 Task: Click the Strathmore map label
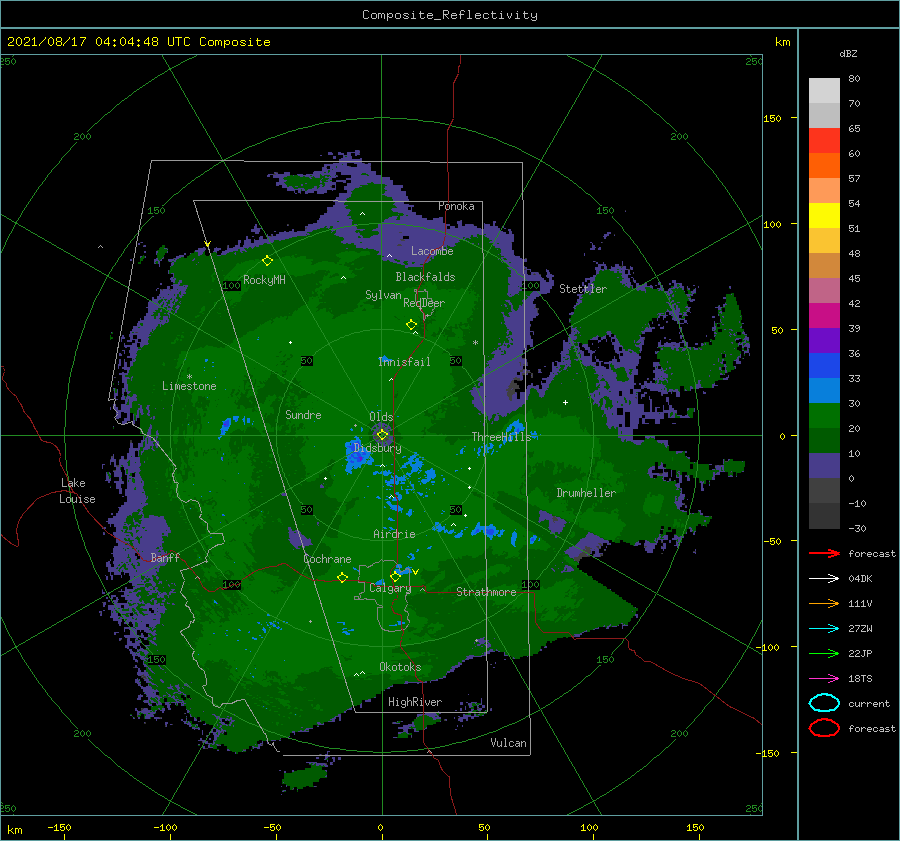pyautogui.click(x=486, y=592)
